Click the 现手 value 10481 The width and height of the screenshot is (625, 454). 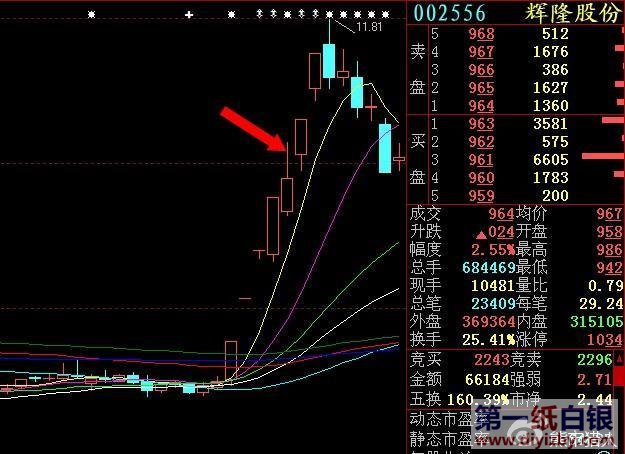pos(493,286)
